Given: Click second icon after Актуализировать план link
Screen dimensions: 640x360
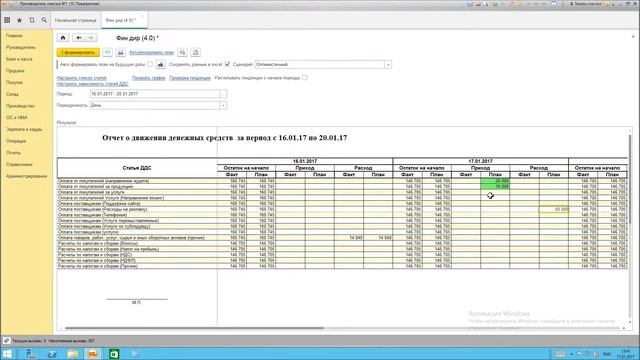Looking at the screenshot, I should pyautogui.click(x=196, y=52).
